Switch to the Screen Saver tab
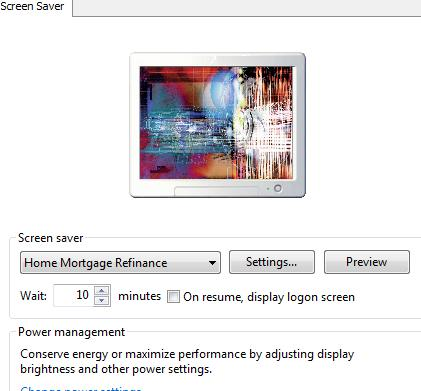This screenshot has width=421, height=391. 32,6
